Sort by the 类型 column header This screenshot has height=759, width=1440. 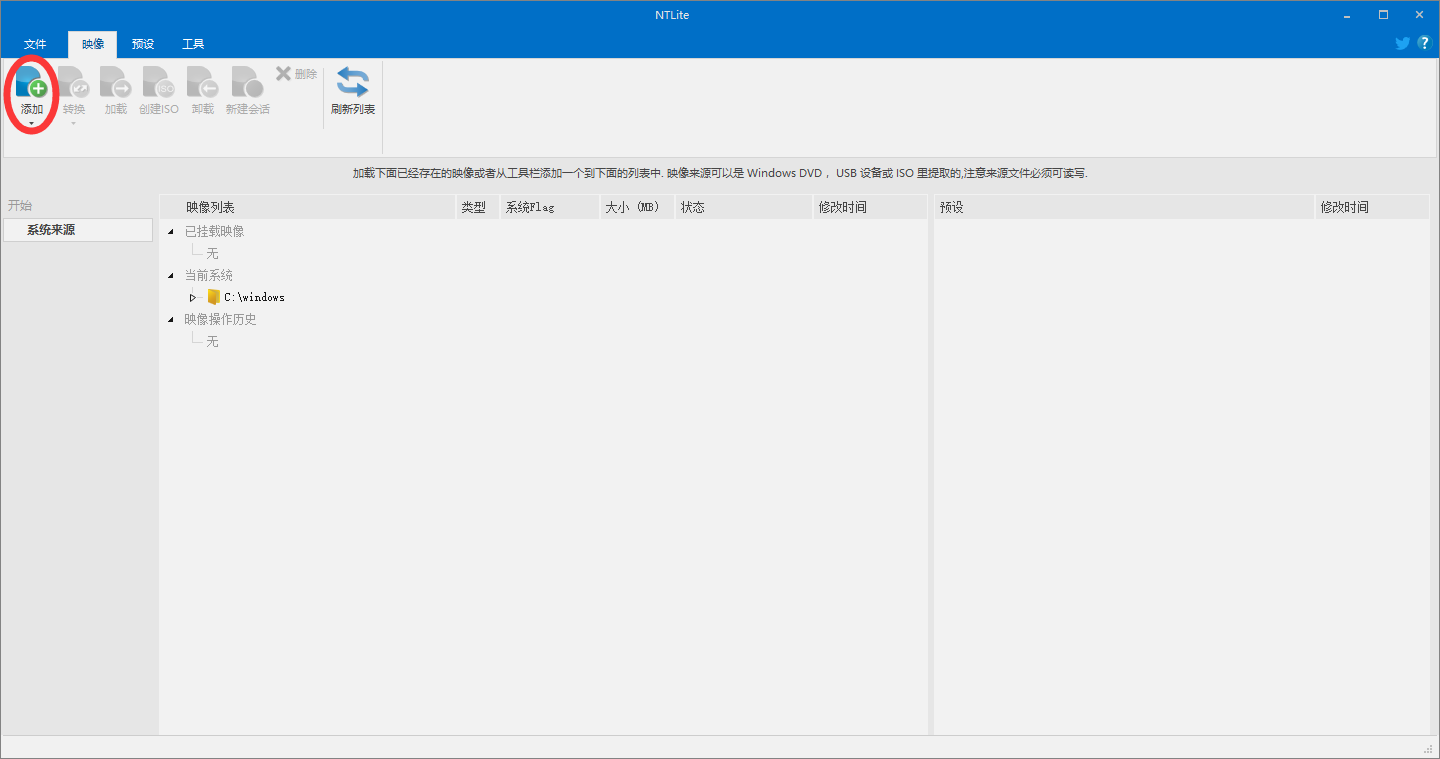click(477, 207)
